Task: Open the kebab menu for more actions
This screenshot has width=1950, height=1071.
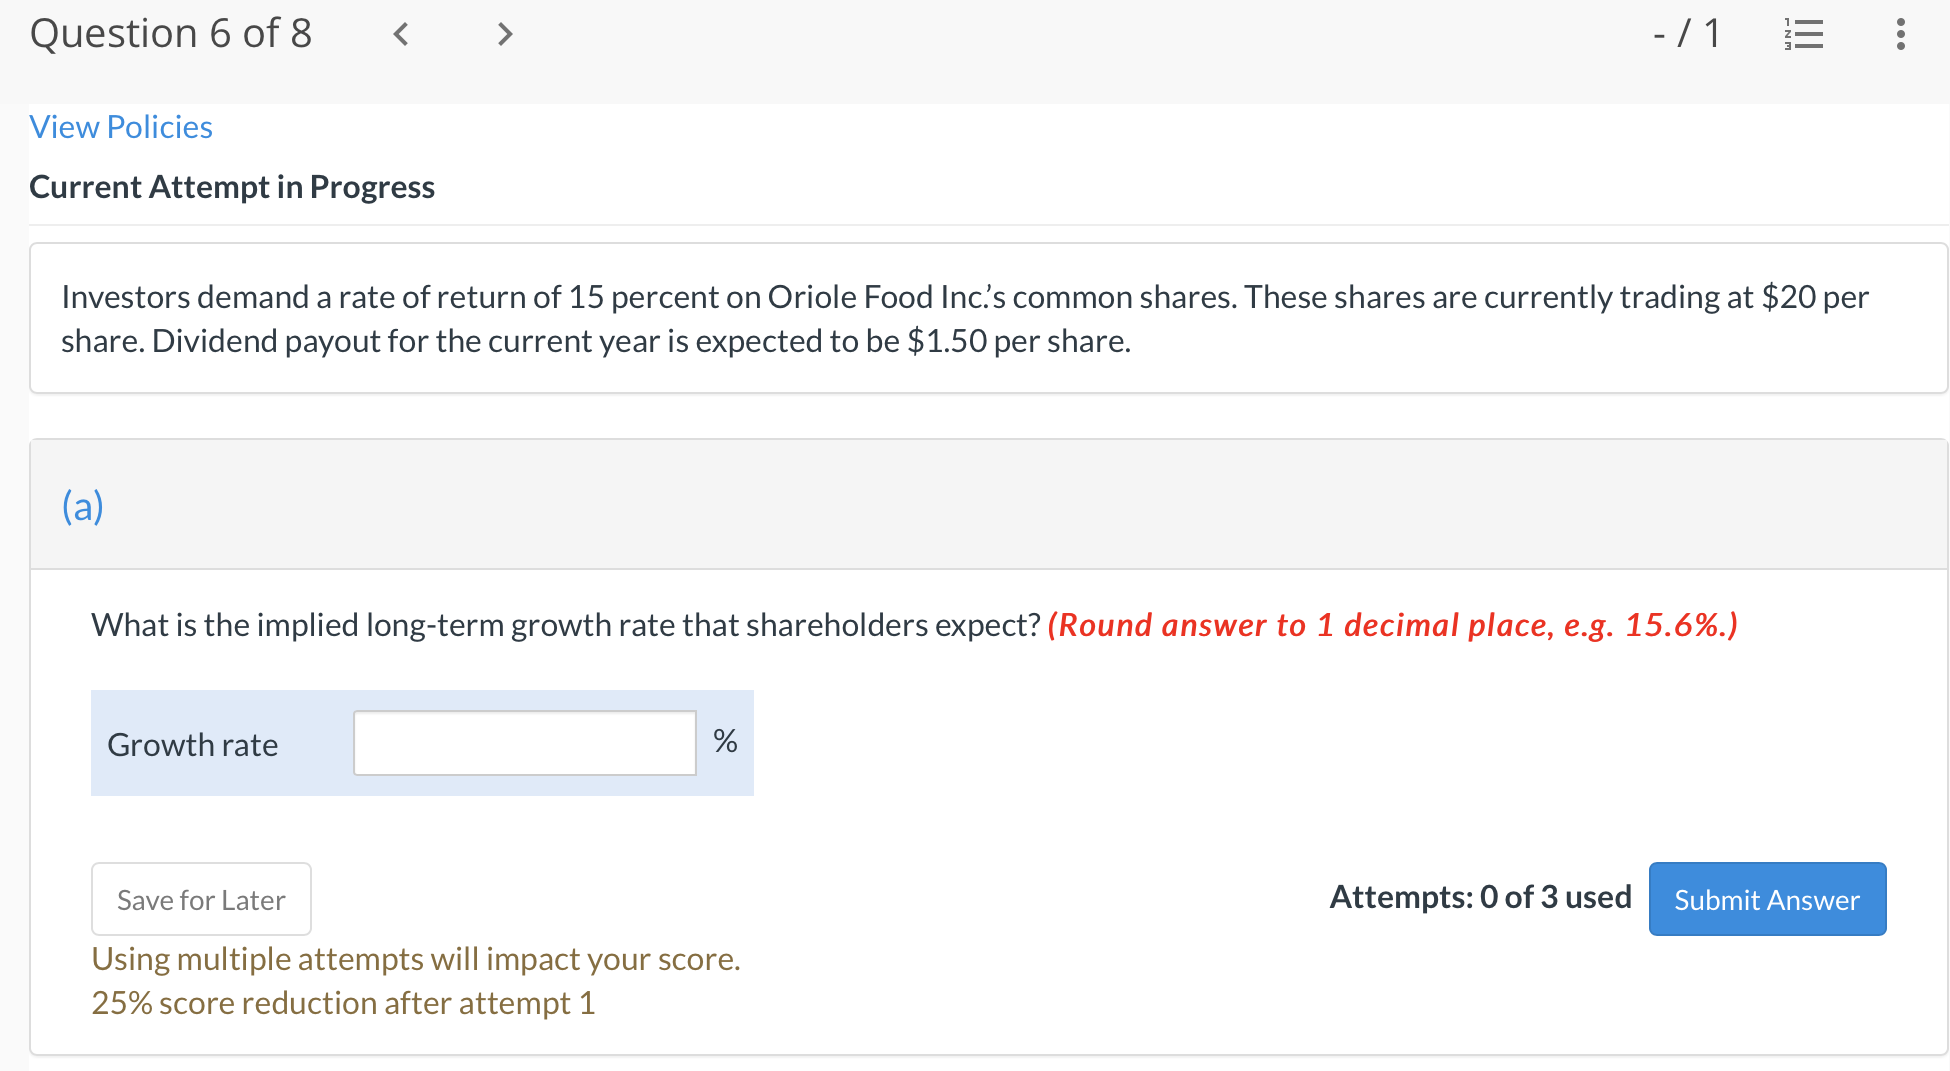Action: coord(1899,33)
